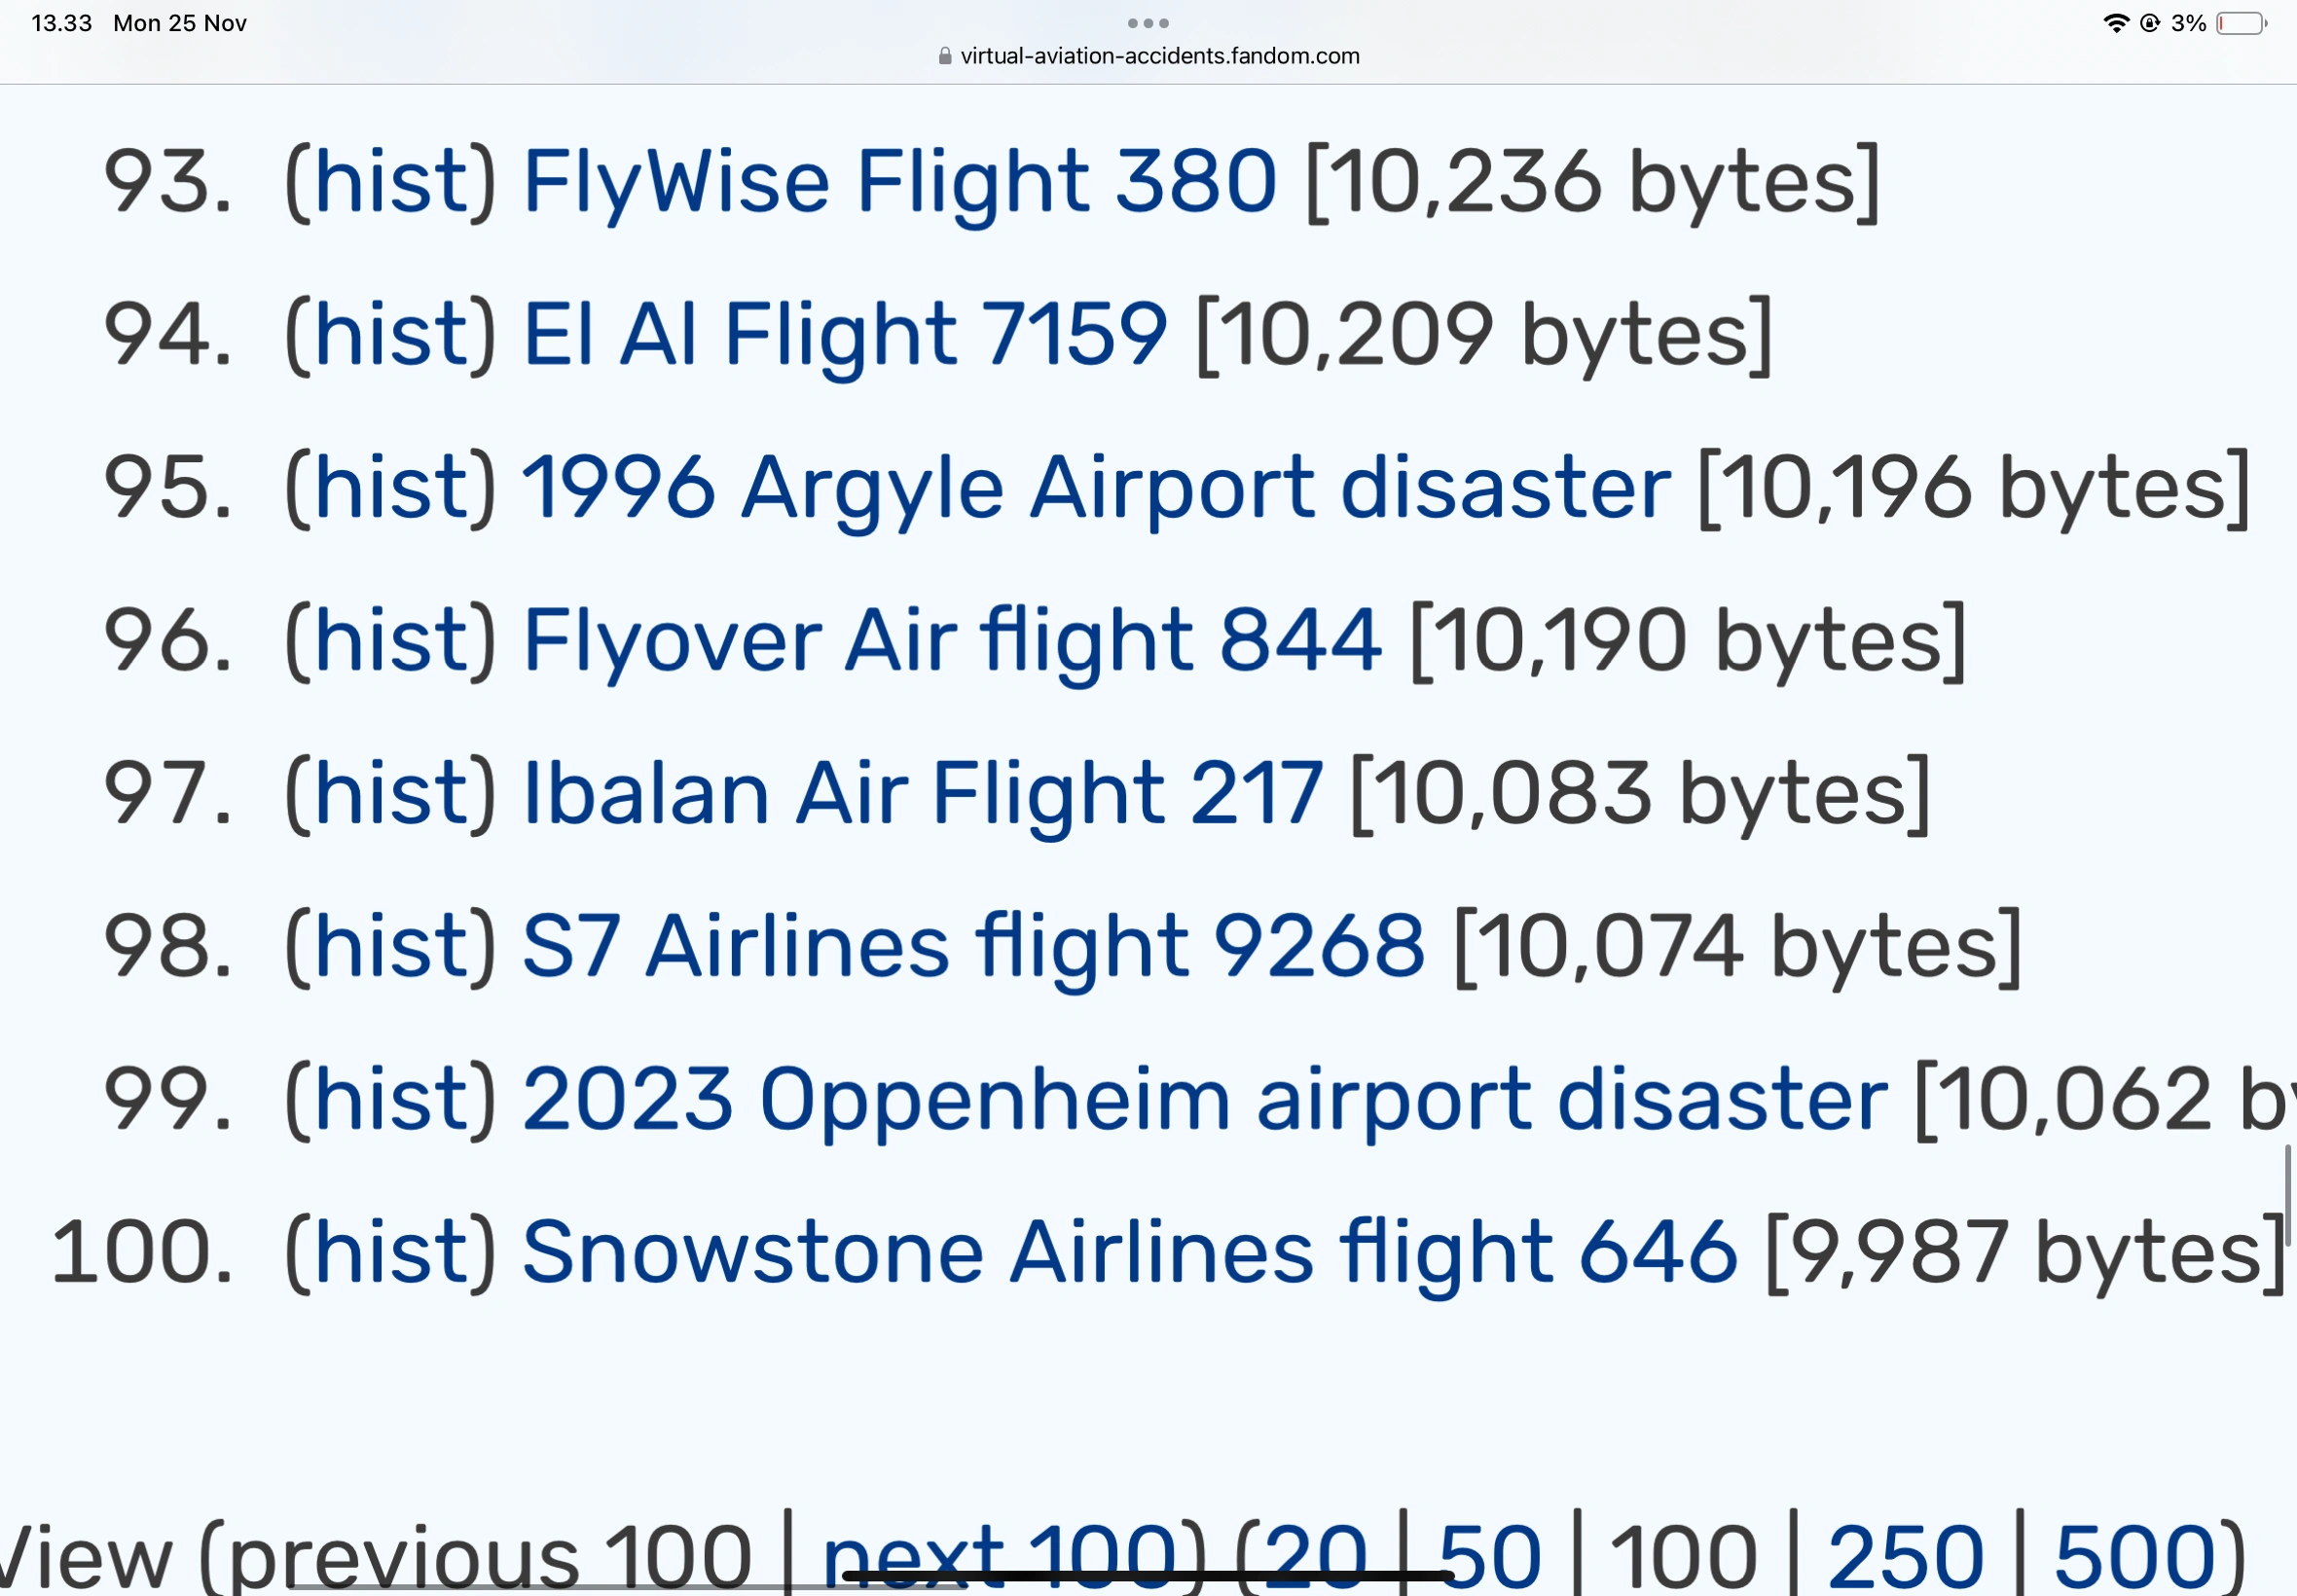Tap the vertical page scrollbar

tap(2287, 1195)
